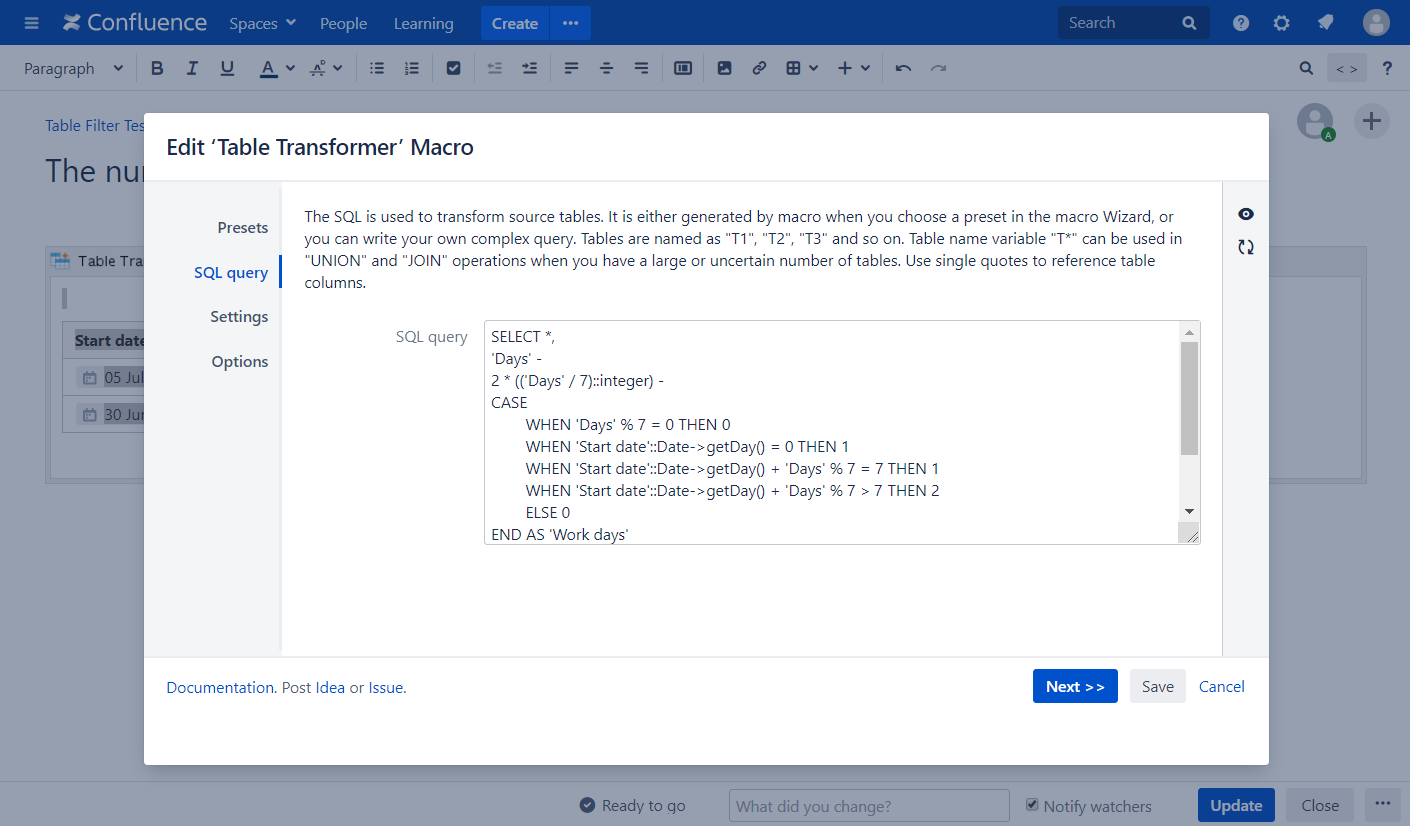1410x826 pixels.
Task: Open the Documentation link
Action: pyautogui.click(x=220, y=687)
